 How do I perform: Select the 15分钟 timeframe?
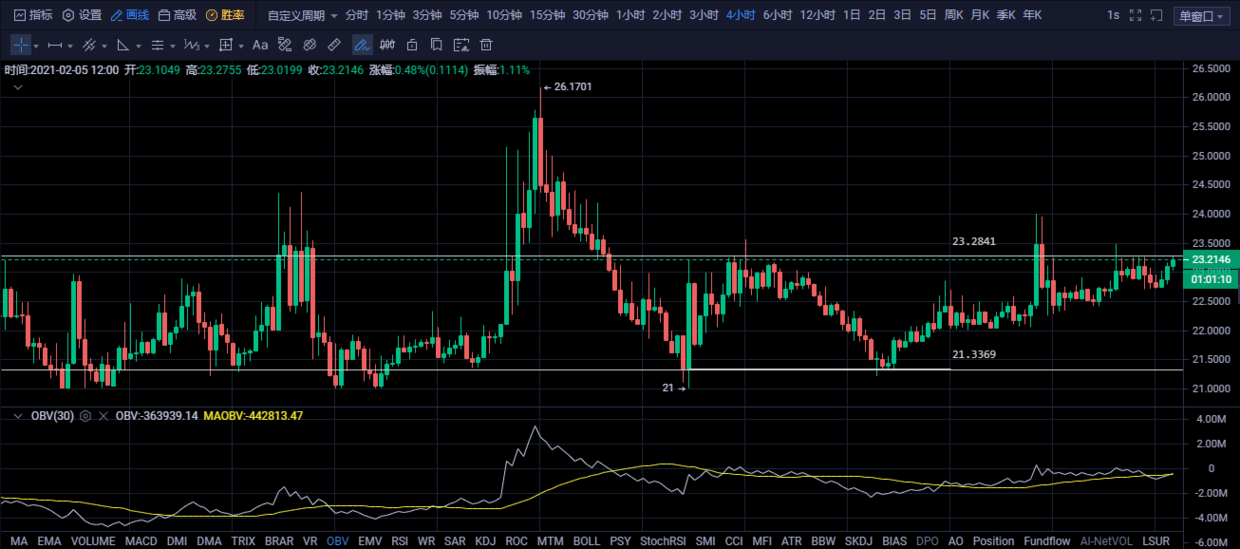[547, 15]
